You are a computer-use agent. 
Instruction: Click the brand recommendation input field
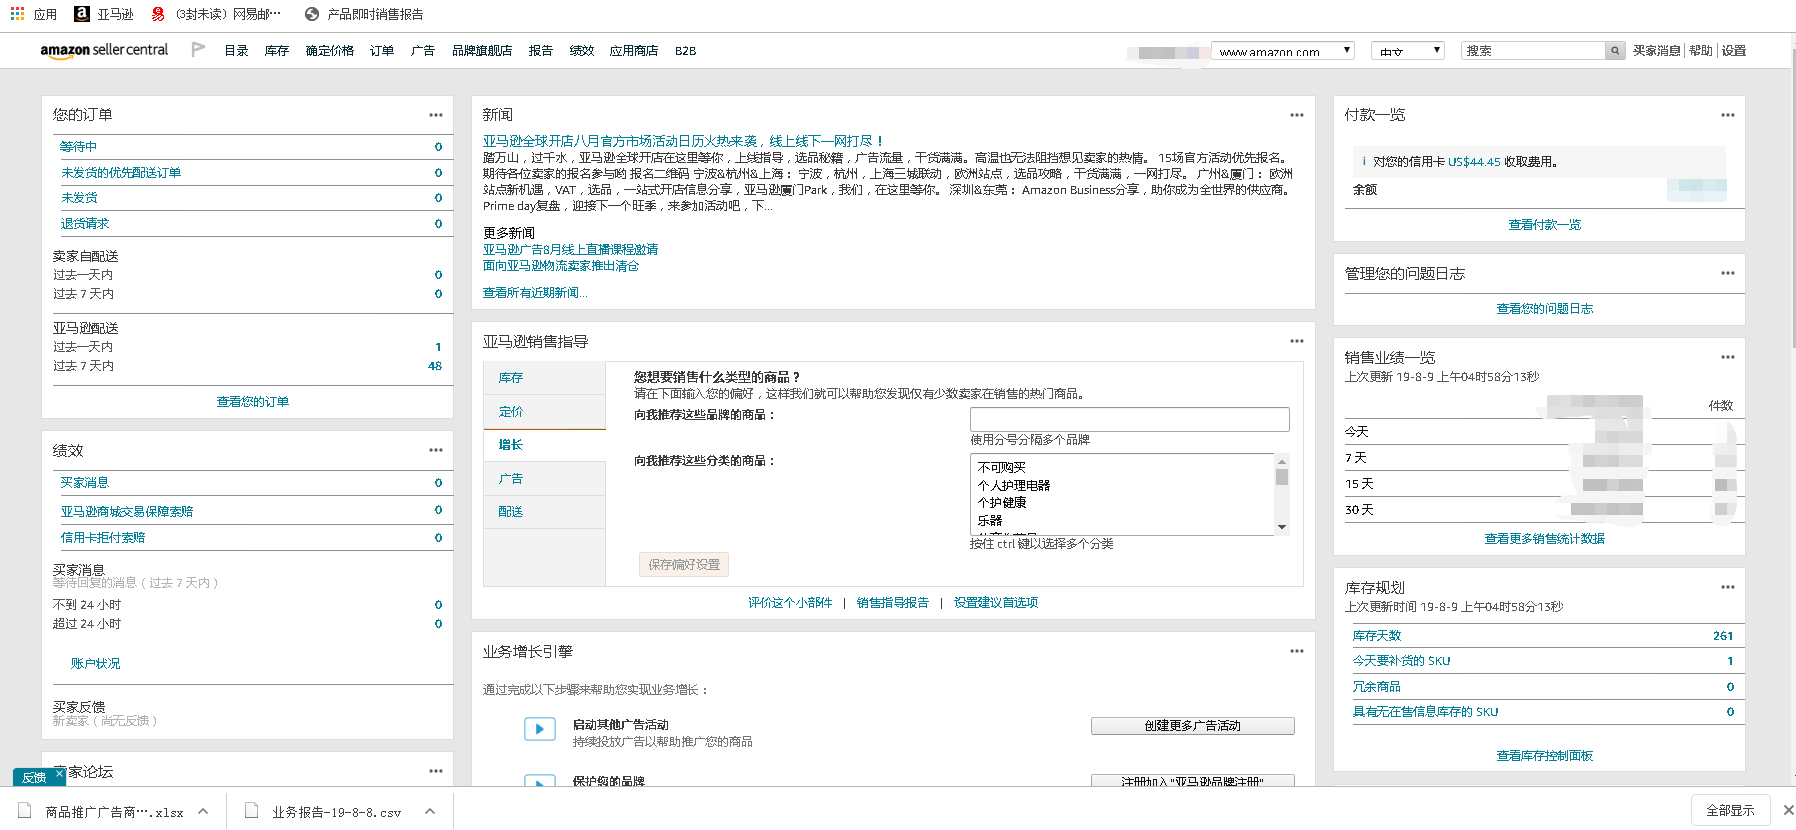(1130, 419)
